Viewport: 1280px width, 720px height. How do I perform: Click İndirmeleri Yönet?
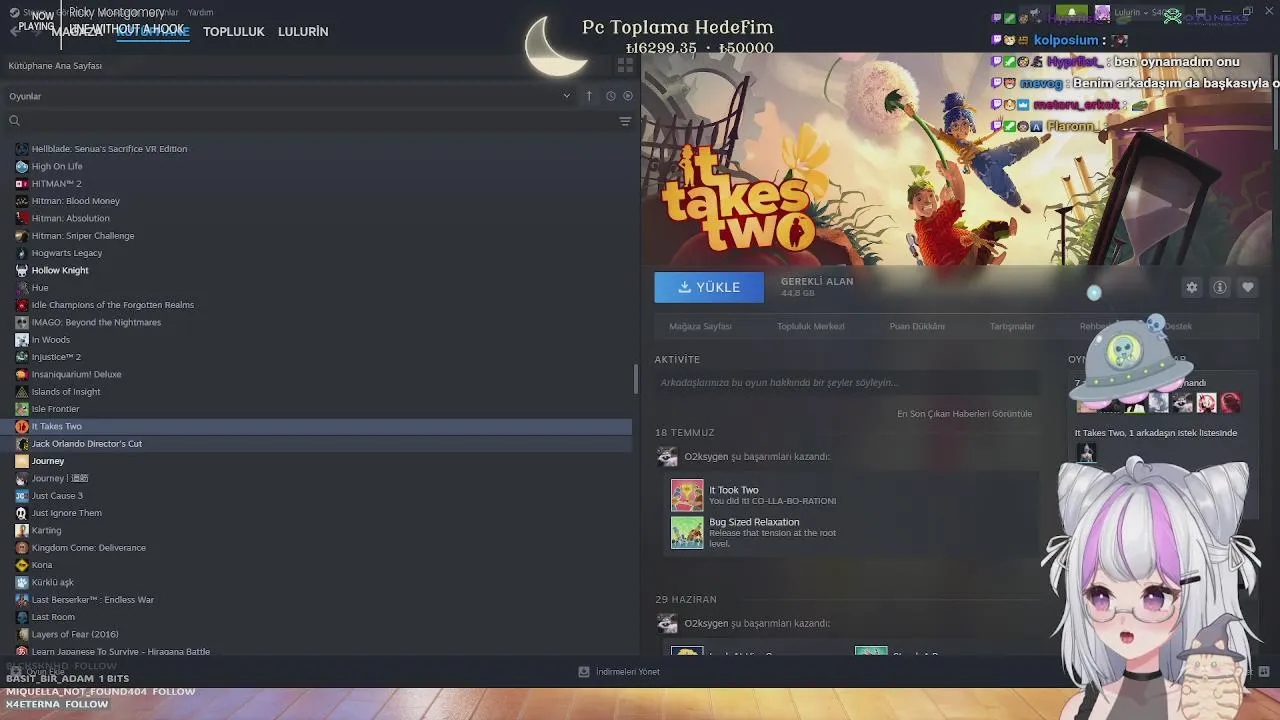coord(628,672)
